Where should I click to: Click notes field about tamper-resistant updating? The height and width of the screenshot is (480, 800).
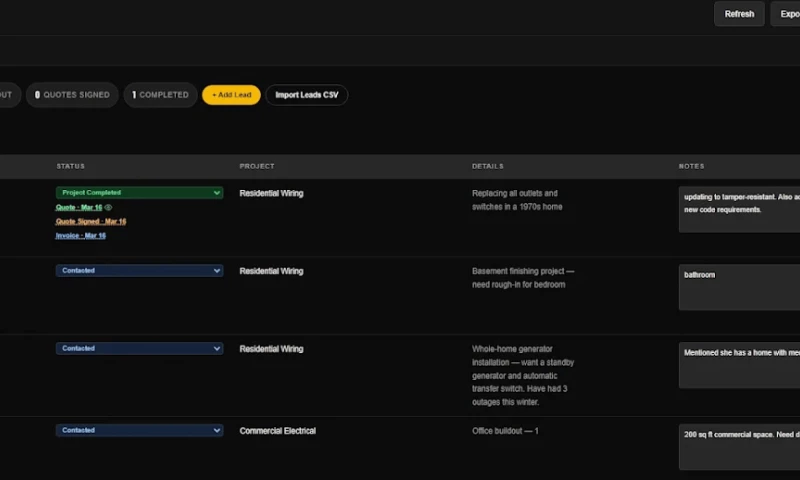click(x=739, y=210)
